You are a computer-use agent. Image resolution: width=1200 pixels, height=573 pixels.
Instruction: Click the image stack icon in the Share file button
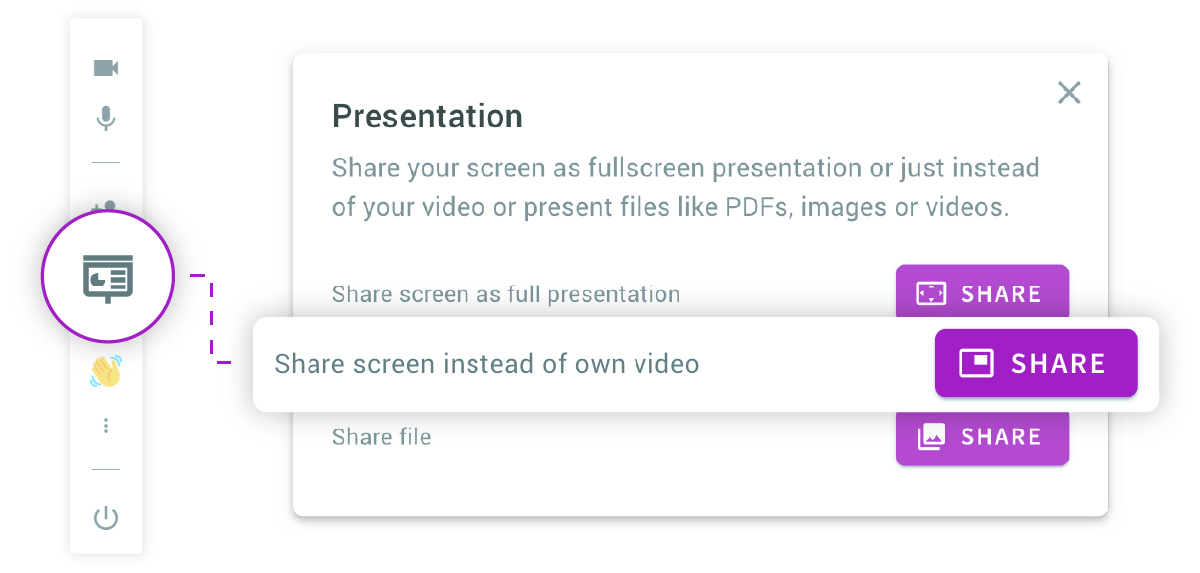(931, 437)
